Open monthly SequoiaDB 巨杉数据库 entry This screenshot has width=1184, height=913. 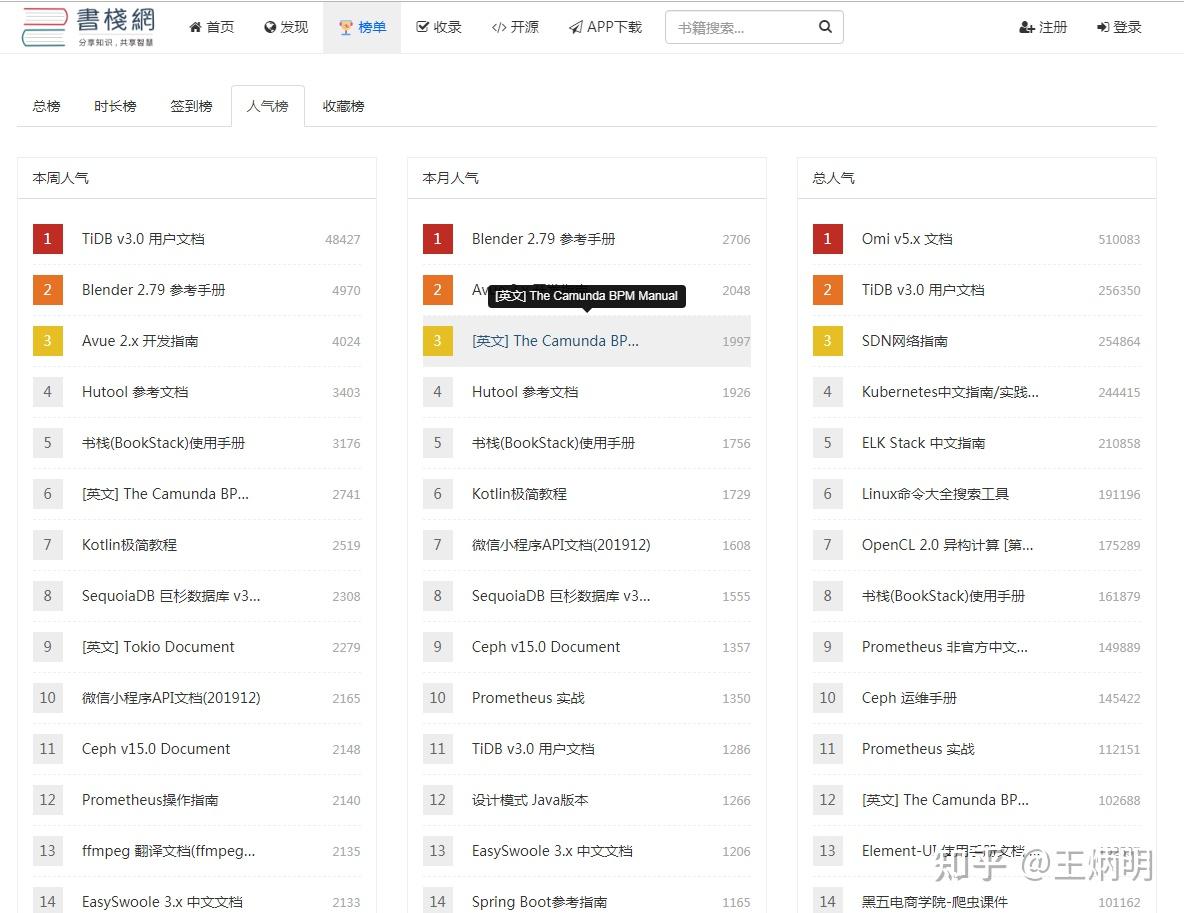561,596
